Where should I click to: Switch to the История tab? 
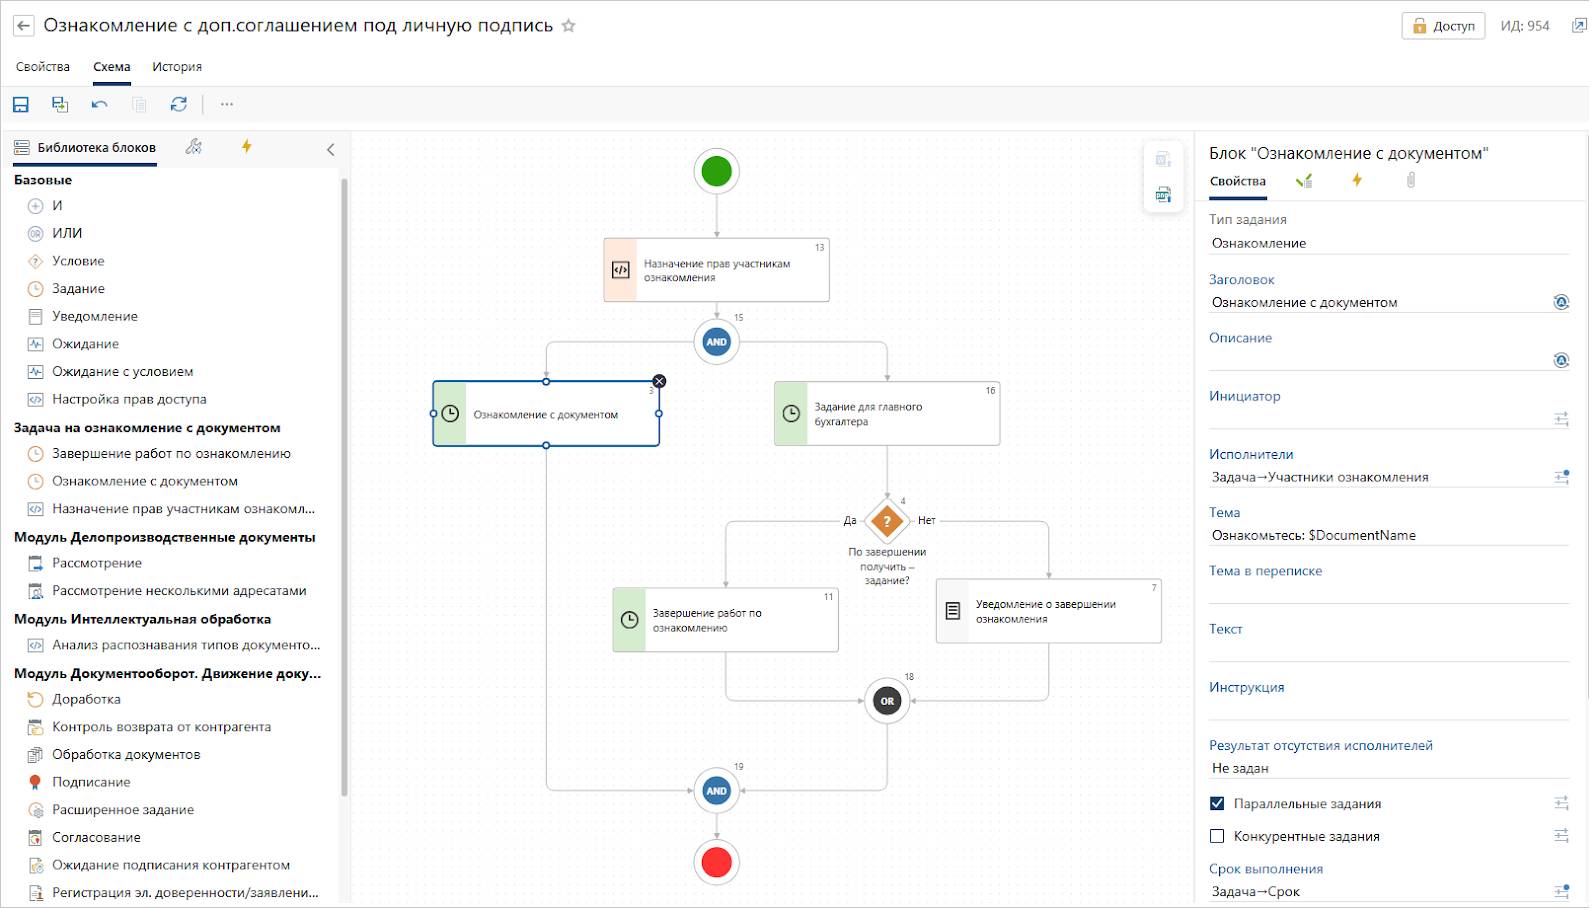pos(177,67)
